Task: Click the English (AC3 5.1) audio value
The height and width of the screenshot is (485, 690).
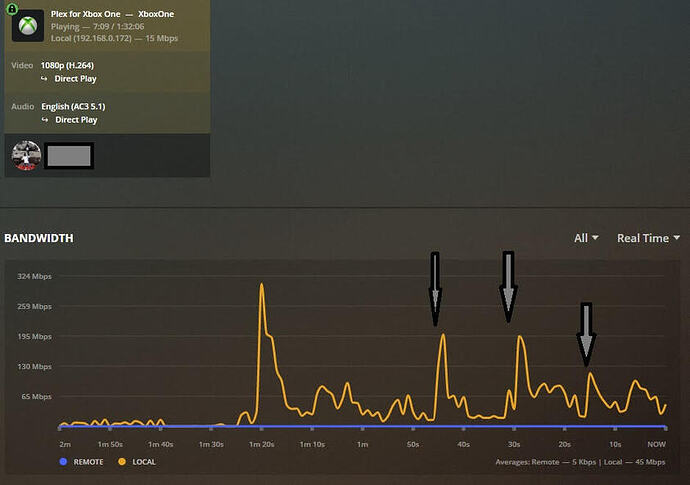Action: (73, 107)
